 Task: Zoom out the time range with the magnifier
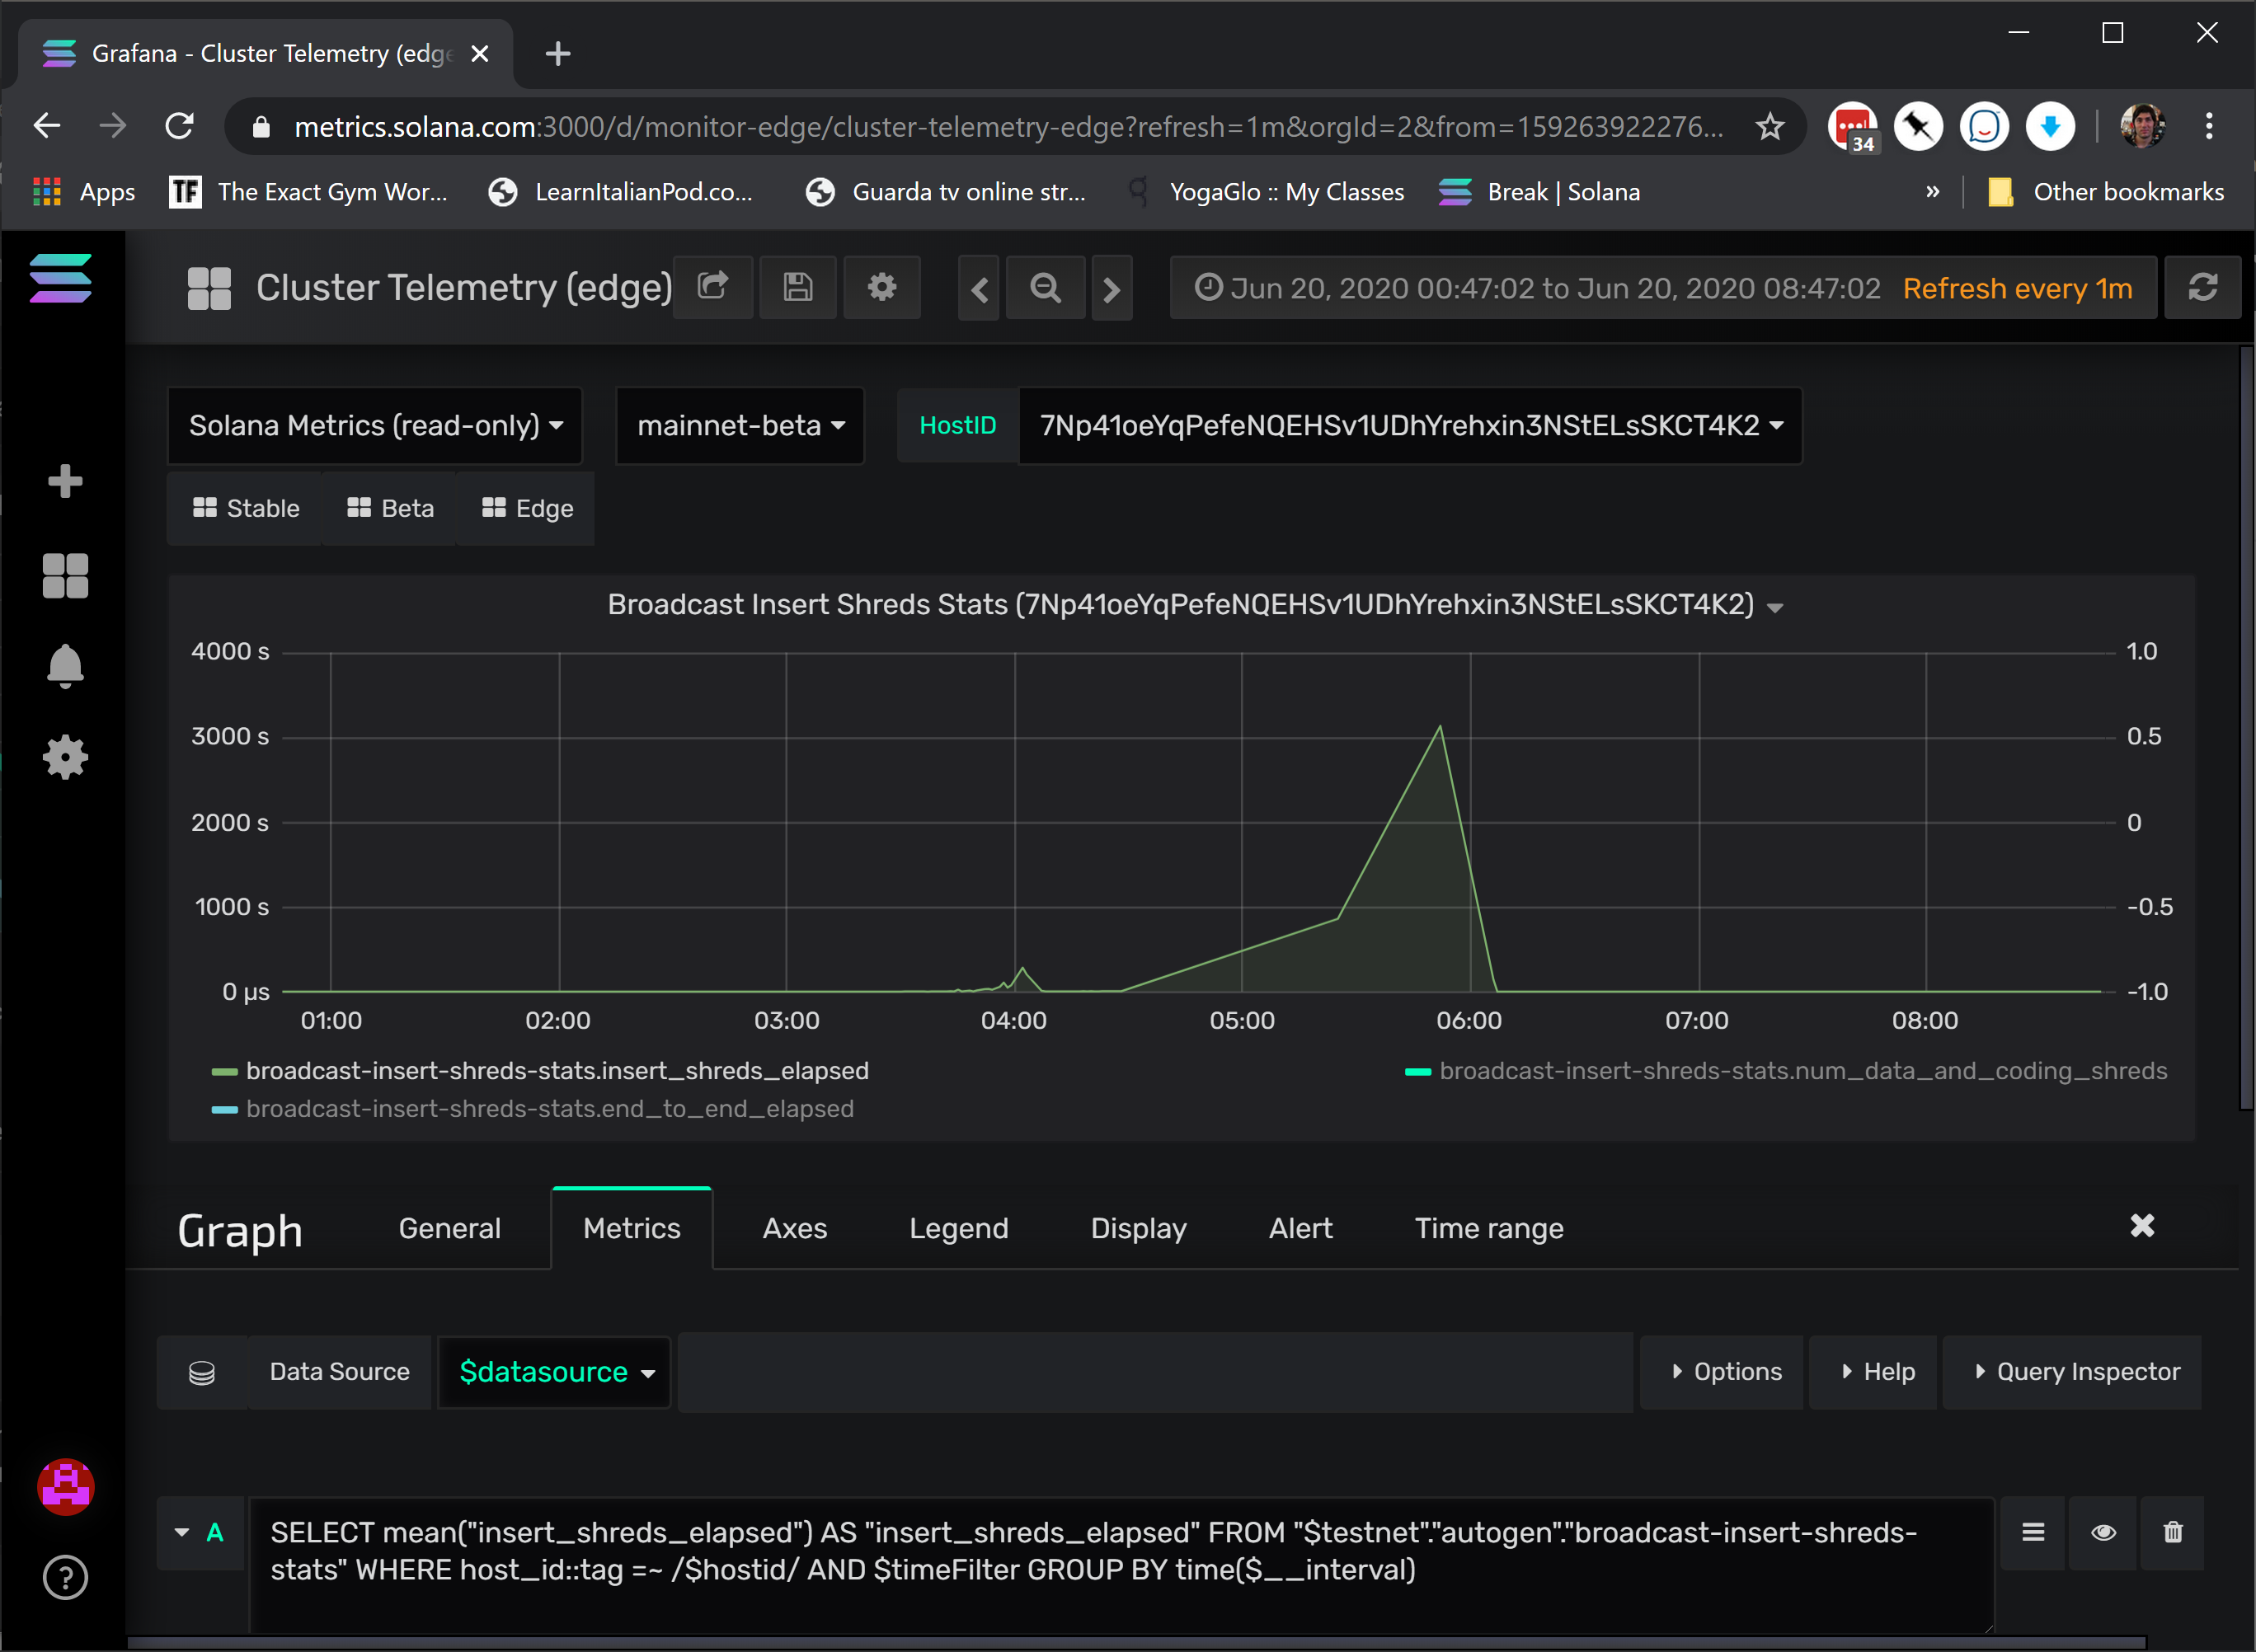1045,288
